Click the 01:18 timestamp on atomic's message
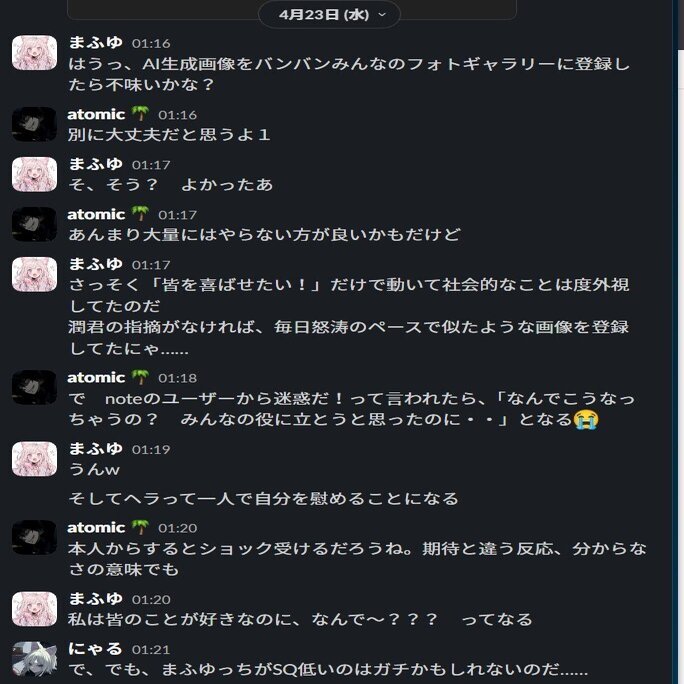The image size is (684, 684). (x=177, y=378)
